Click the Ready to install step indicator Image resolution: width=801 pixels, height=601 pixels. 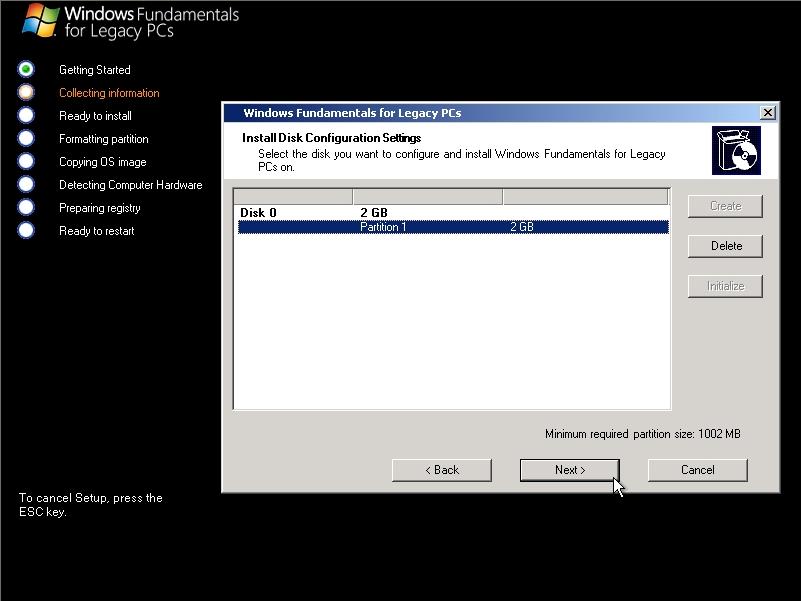point(26,115)
